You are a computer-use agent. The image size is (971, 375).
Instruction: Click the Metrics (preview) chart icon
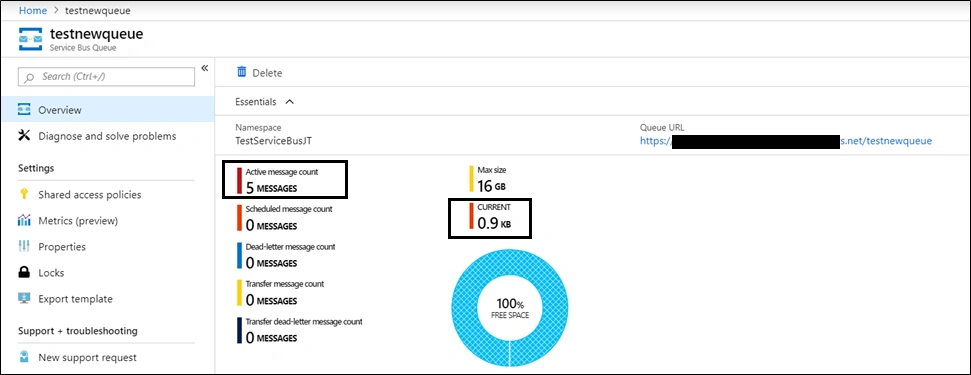tap(24, 220)
